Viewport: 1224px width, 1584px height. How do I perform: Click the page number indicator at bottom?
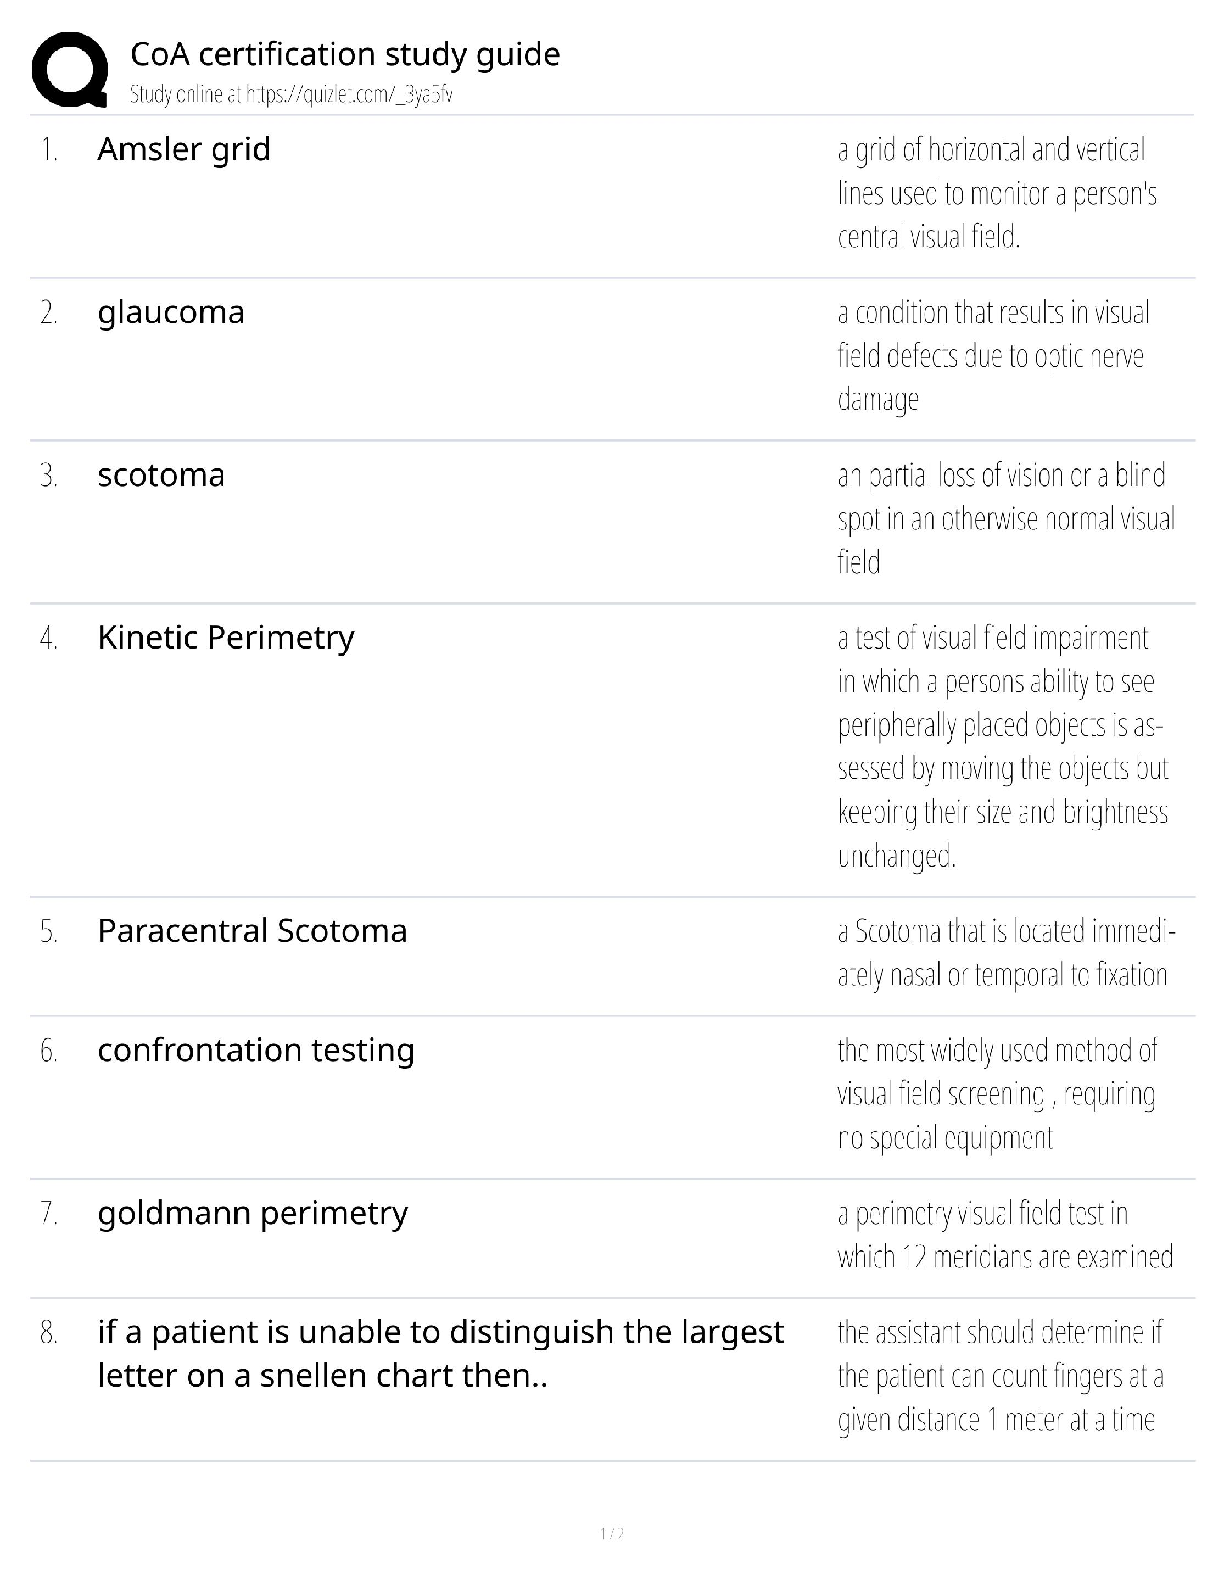tap(612, 1533)
